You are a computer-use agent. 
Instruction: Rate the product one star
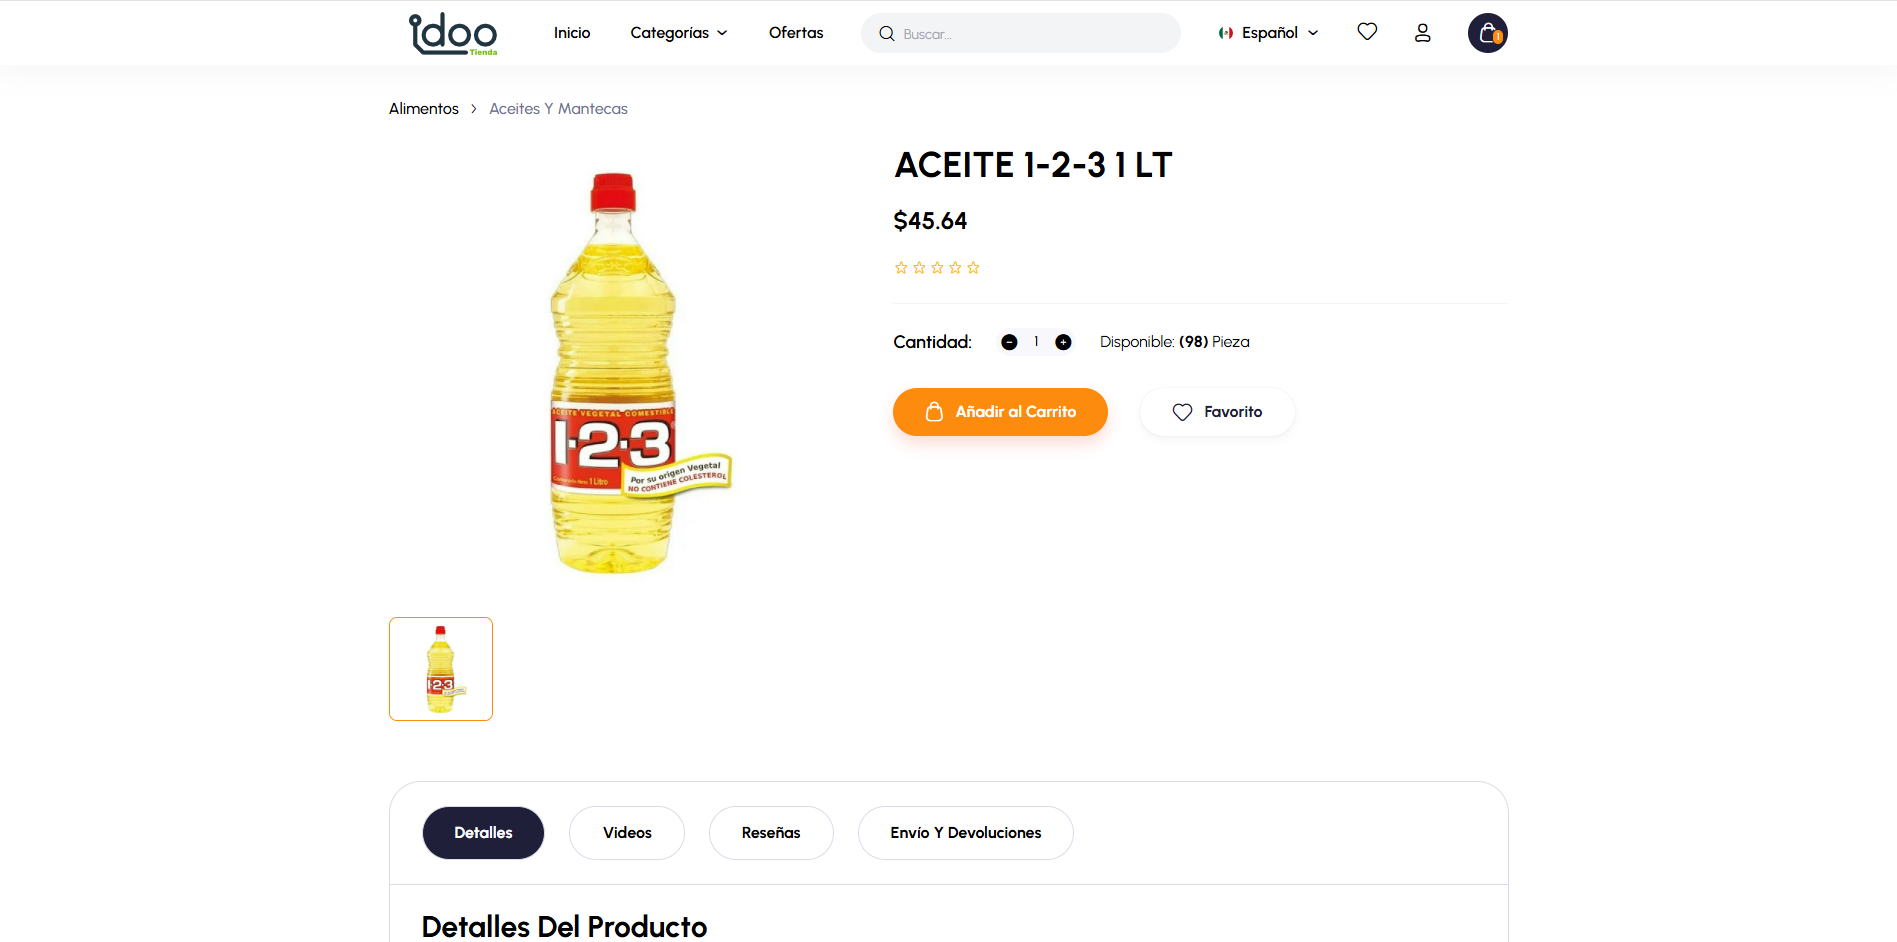901,268
